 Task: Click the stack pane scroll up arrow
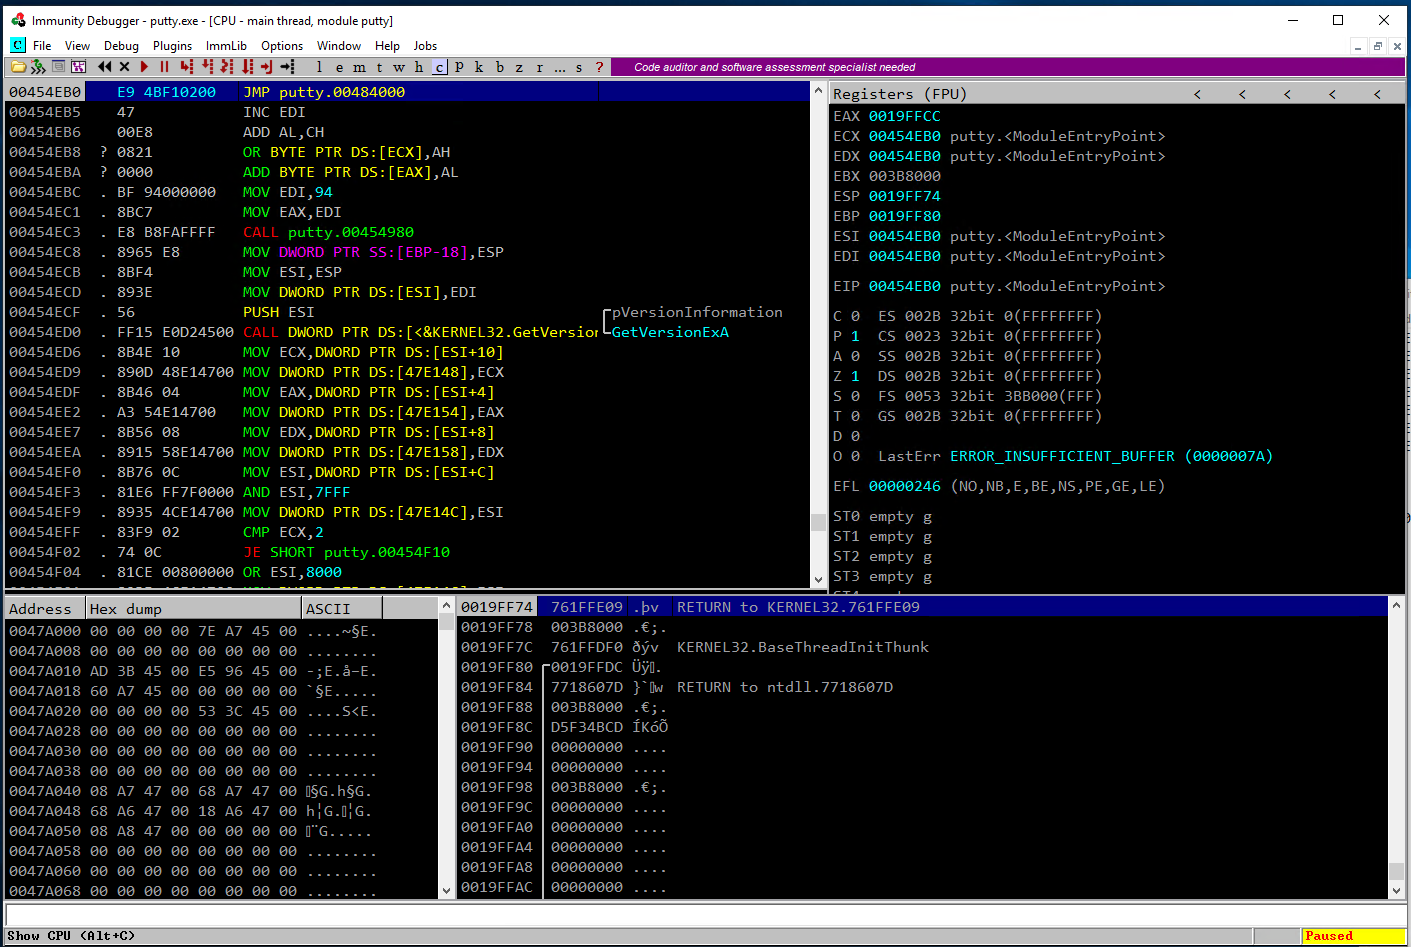pos(1396,606)
